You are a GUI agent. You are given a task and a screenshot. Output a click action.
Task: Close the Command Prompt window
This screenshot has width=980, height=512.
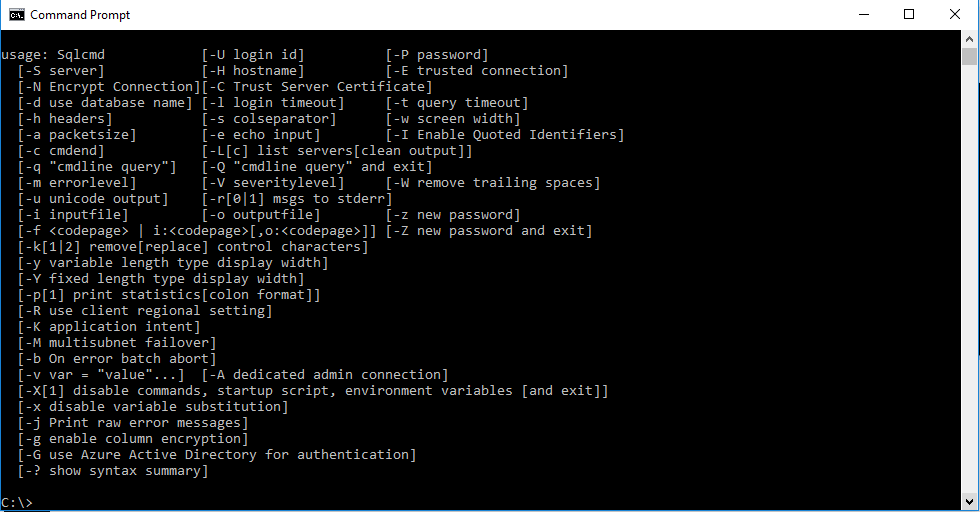click(x=955, y=15)
